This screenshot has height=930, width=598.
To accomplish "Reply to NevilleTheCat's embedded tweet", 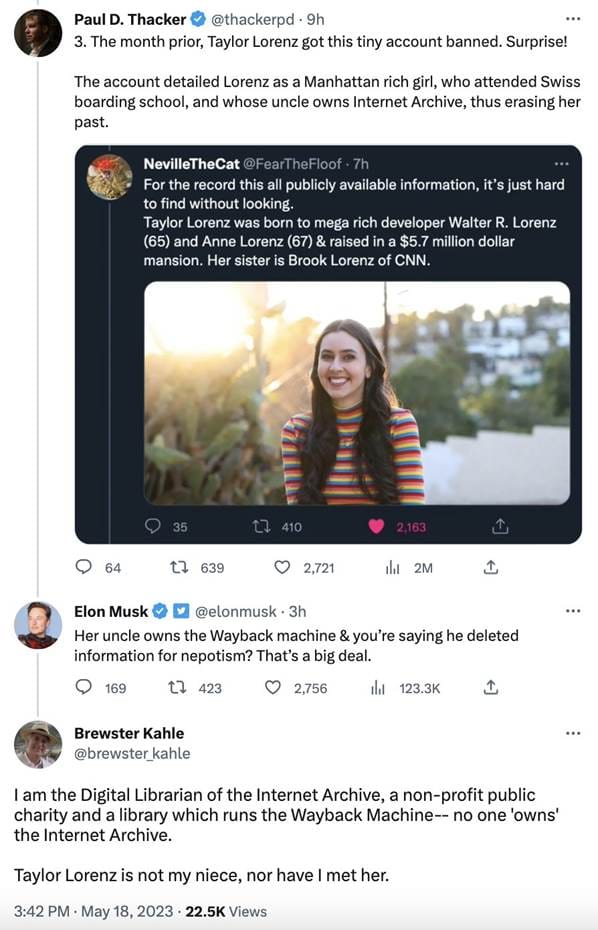I will pyautogui.click(x=152, y=525).
